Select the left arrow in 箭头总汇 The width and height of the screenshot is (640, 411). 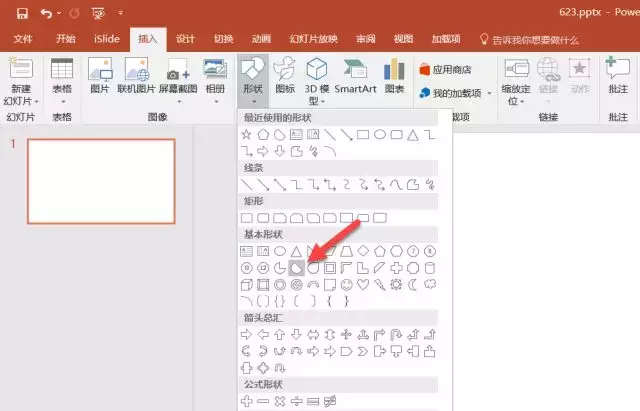click(x=263, y=335)
